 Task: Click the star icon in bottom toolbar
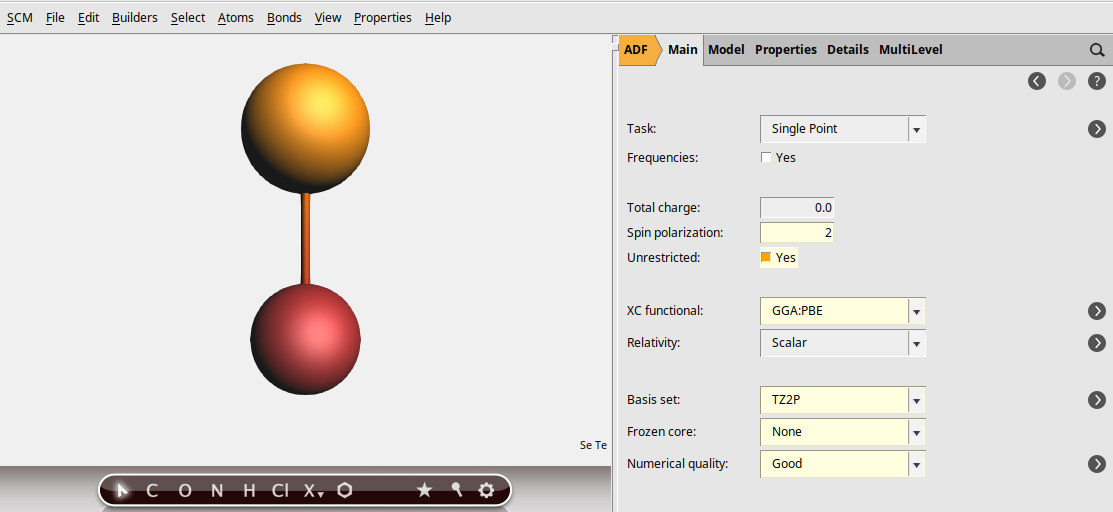[x=424, y=490]
